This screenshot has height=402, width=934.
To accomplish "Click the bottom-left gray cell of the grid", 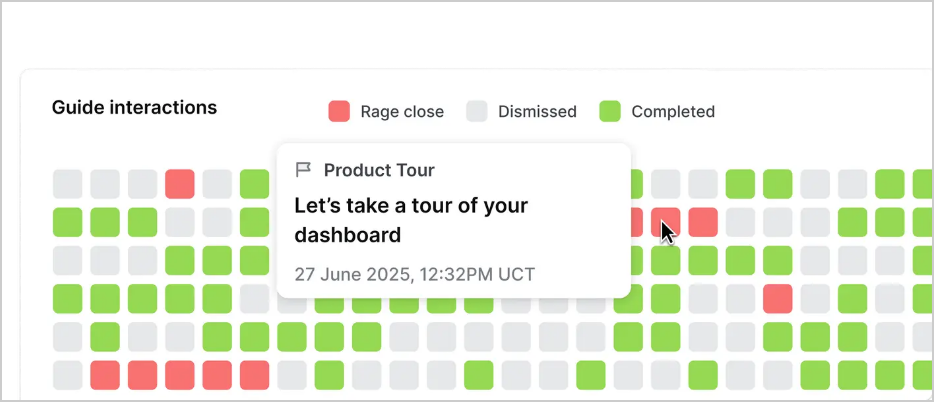I will click(68, 375).
